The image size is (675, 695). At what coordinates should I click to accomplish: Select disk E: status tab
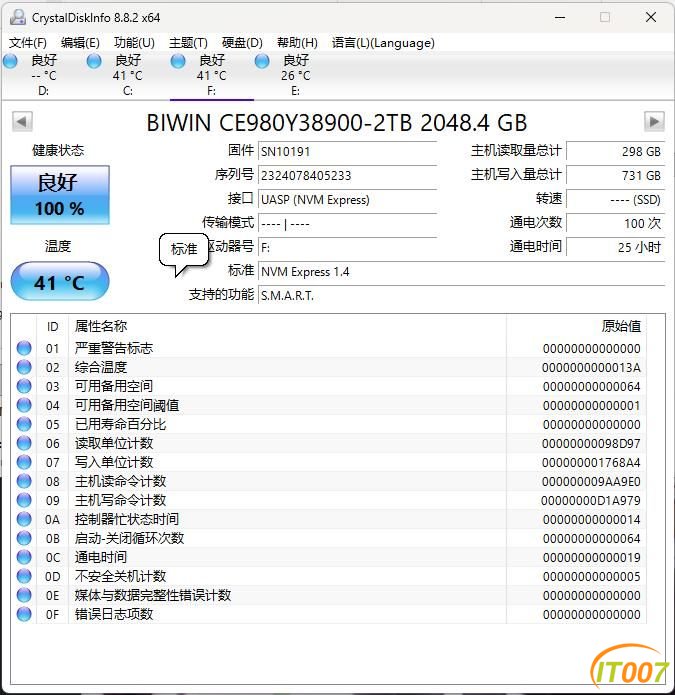[296, 75]
